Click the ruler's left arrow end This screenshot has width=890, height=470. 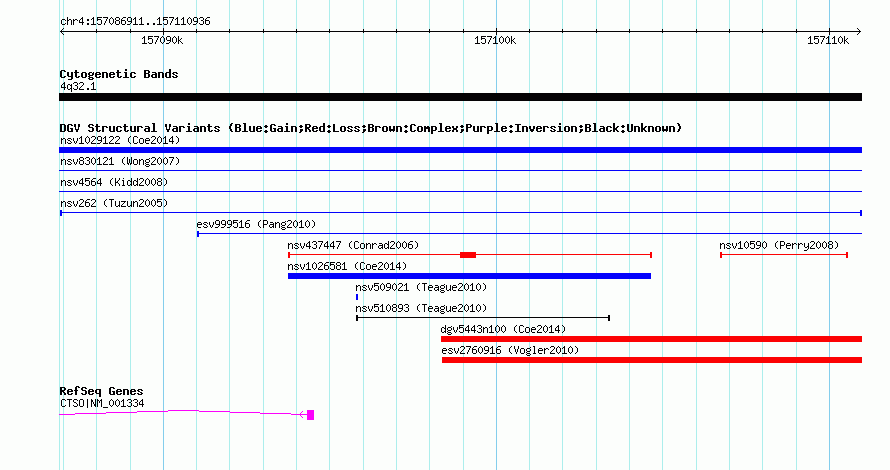pyautogui.click(x=62, y=32)
